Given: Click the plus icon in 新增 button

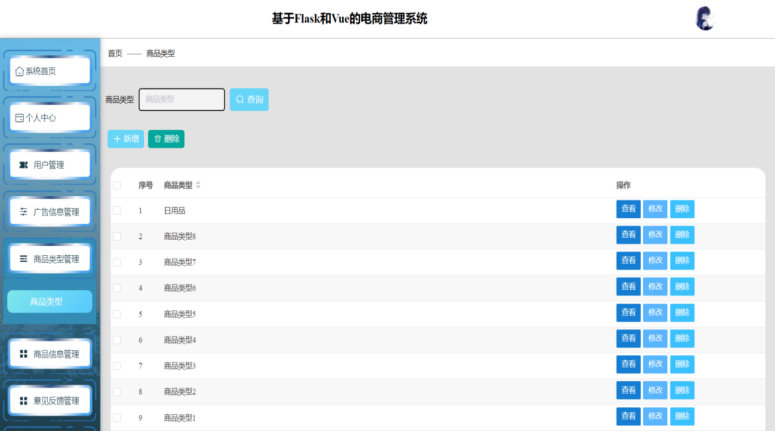Looking at the screenshot, I should [x=117, y=139].
